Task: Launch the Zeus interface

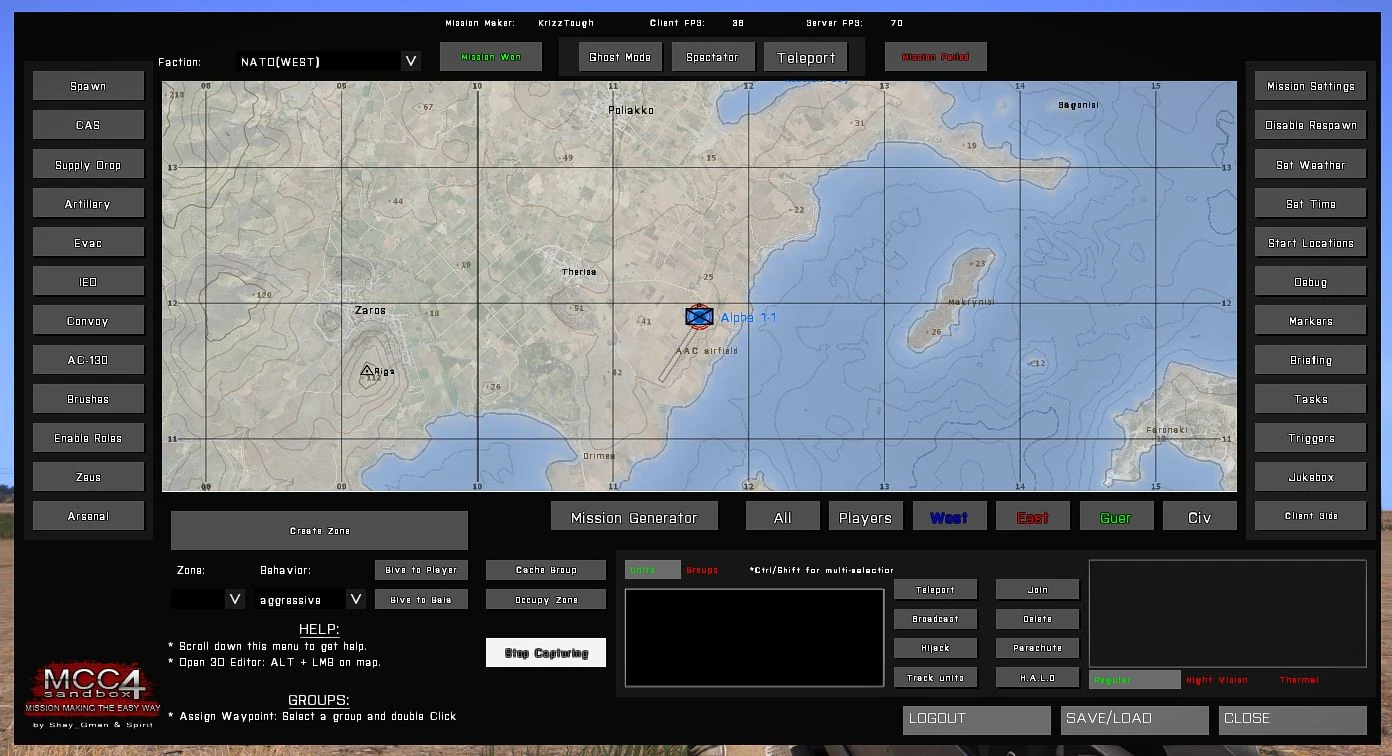Action: [89, 477]
